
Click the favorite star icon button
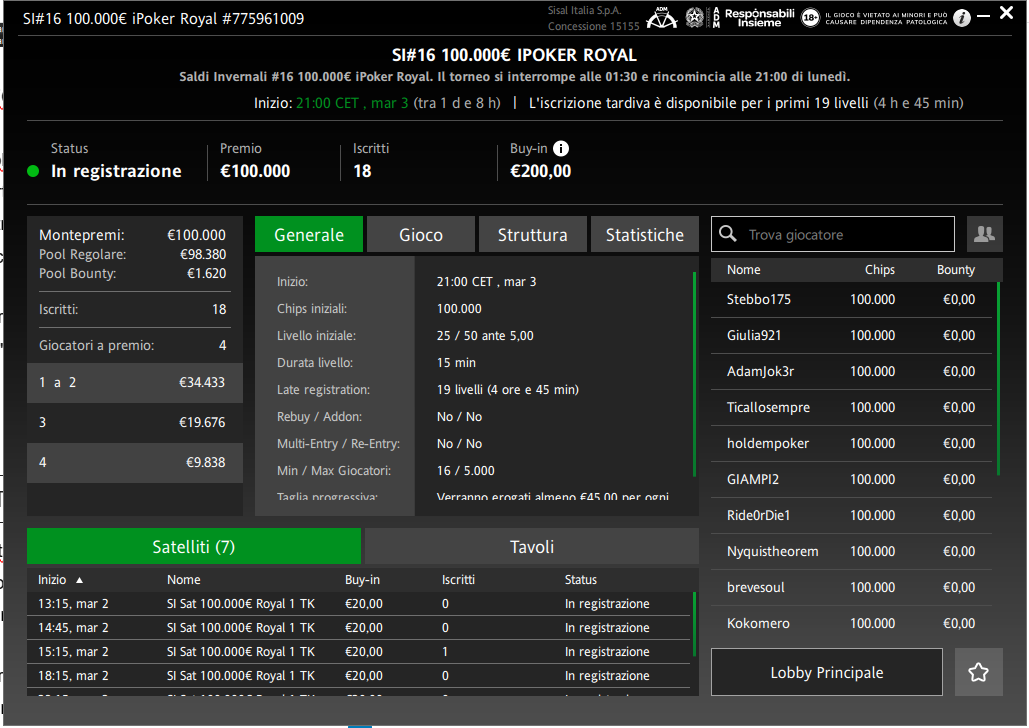[978, 672]
